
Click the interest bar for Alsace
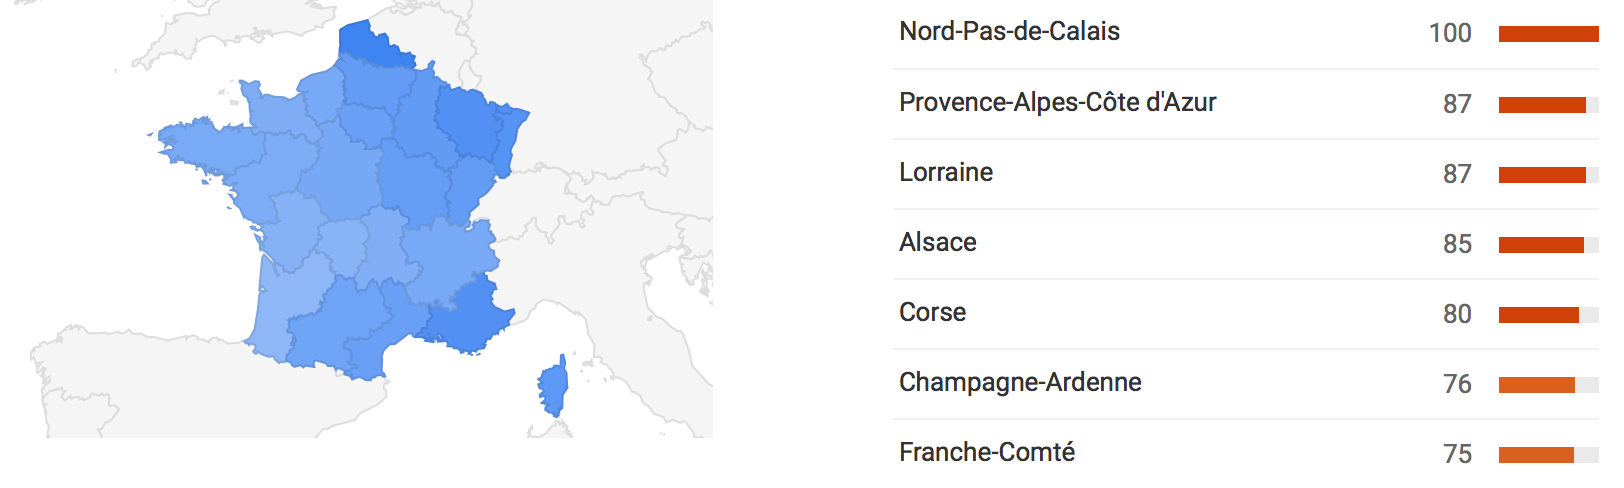coord(1541,245)
